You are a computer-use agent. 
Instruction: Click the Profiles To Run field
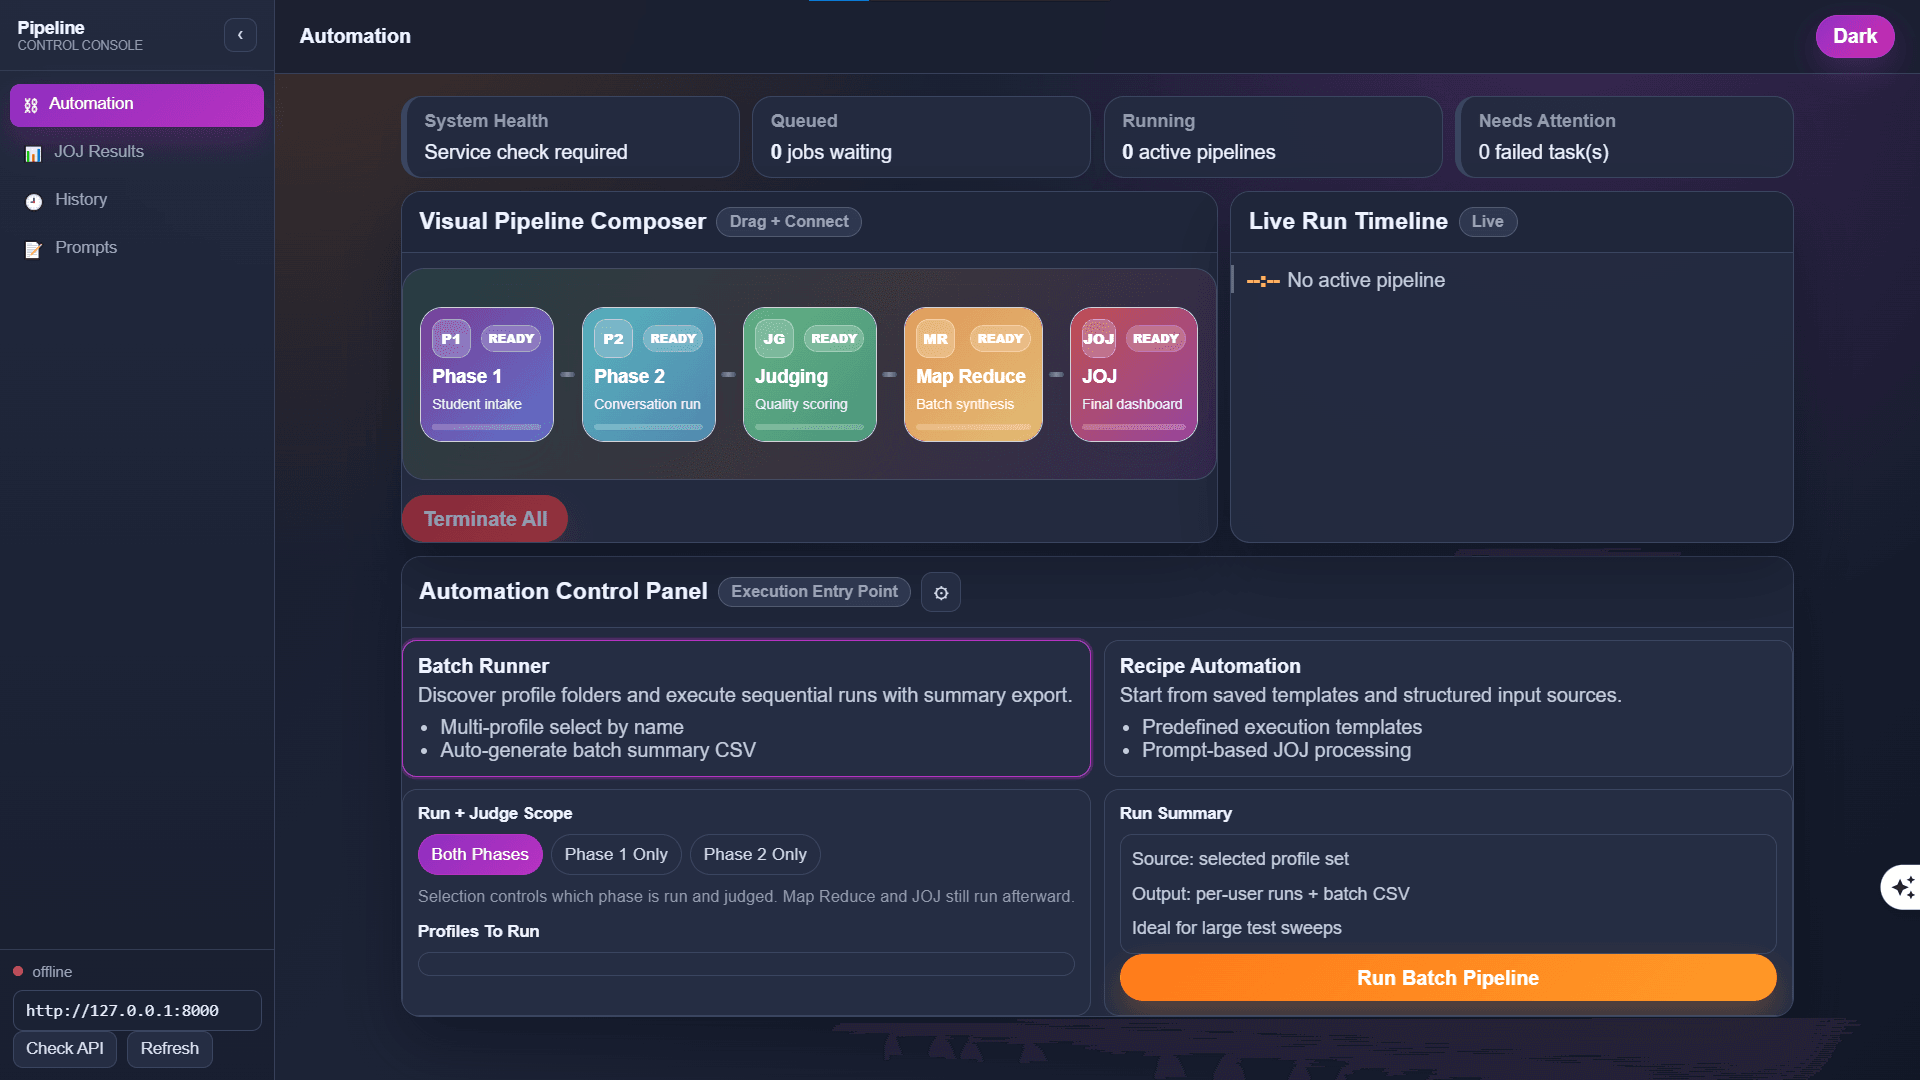(x=746, y=964)
